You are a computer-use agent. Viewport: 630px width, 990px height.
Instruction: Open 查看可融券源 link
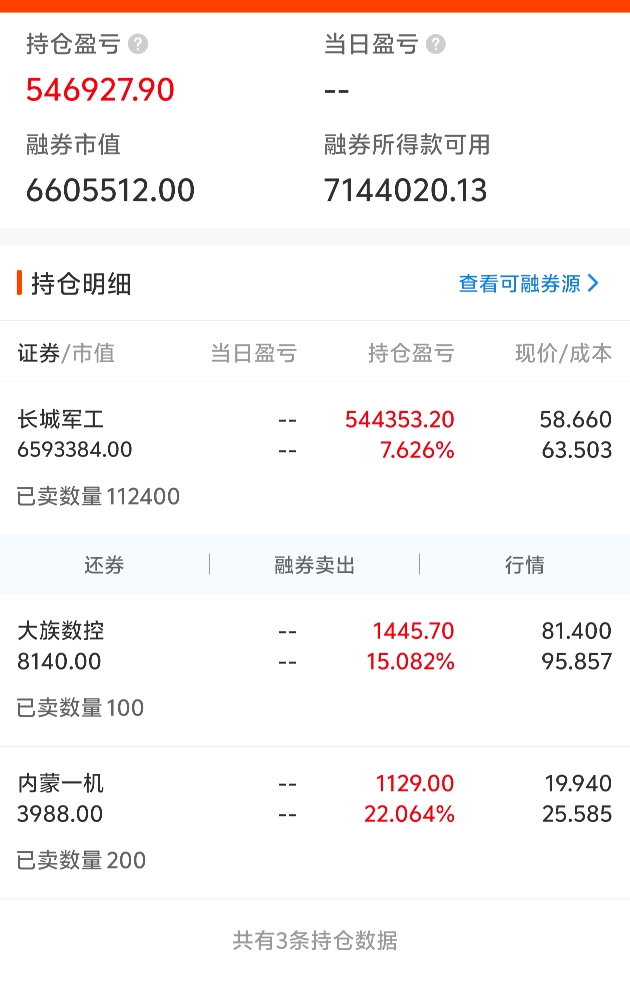(519, 283)
